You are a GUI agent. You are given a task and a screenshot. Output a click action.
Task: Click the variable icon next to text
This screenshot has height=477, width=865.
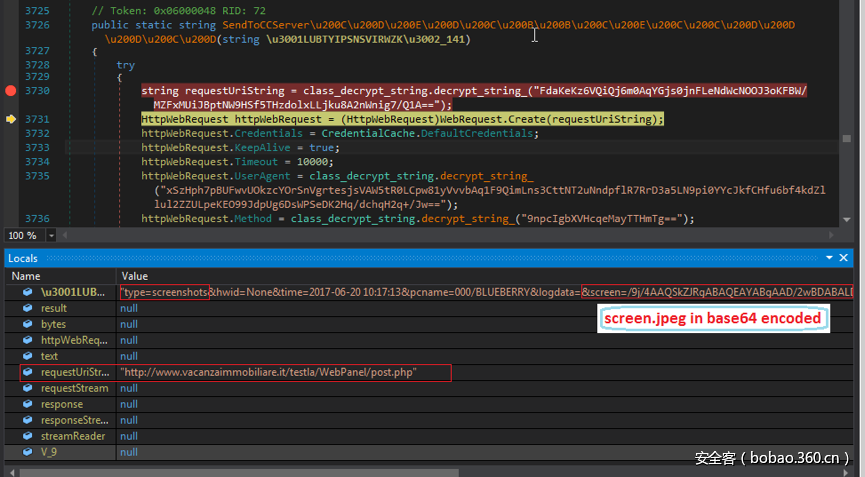click(30, 356)
